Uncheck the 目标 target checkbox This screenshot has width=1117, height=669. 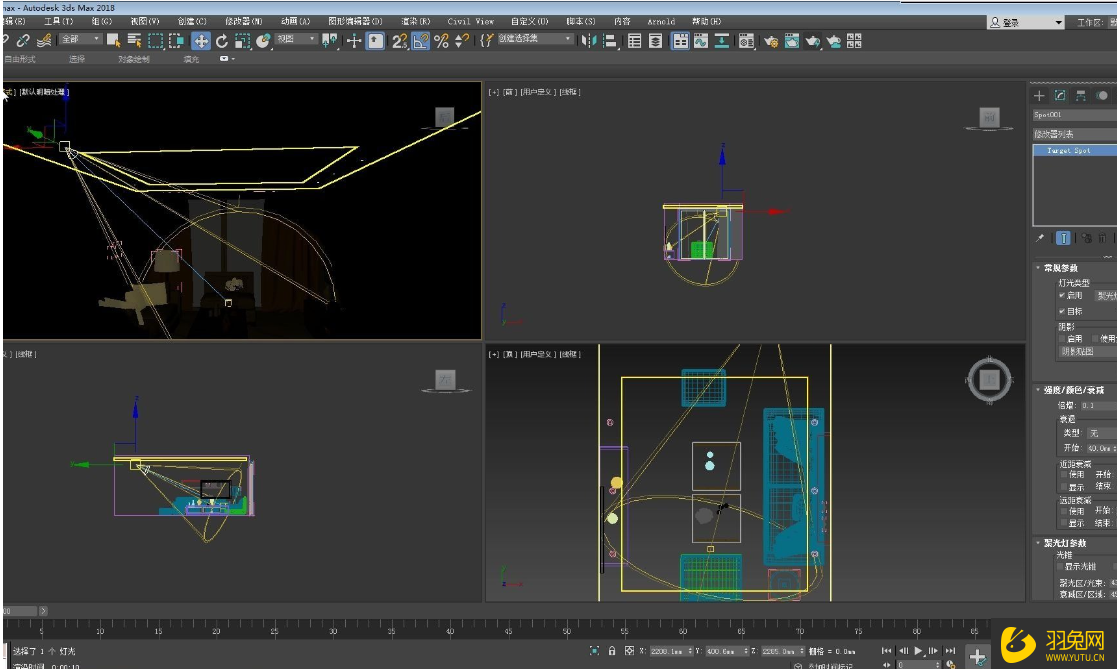(x=1063, y=311)
